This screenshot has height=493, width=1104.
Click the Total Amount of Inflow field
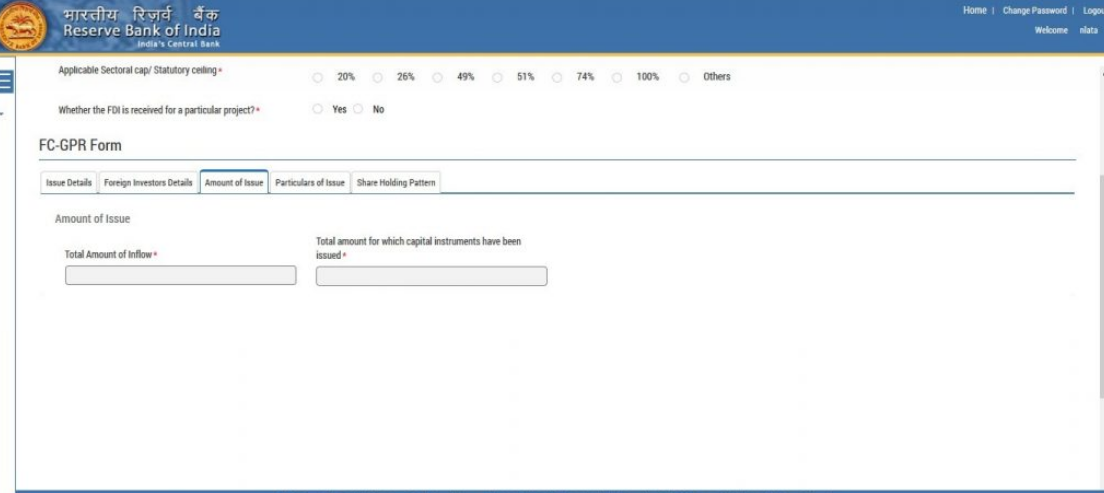pos(180,275)
